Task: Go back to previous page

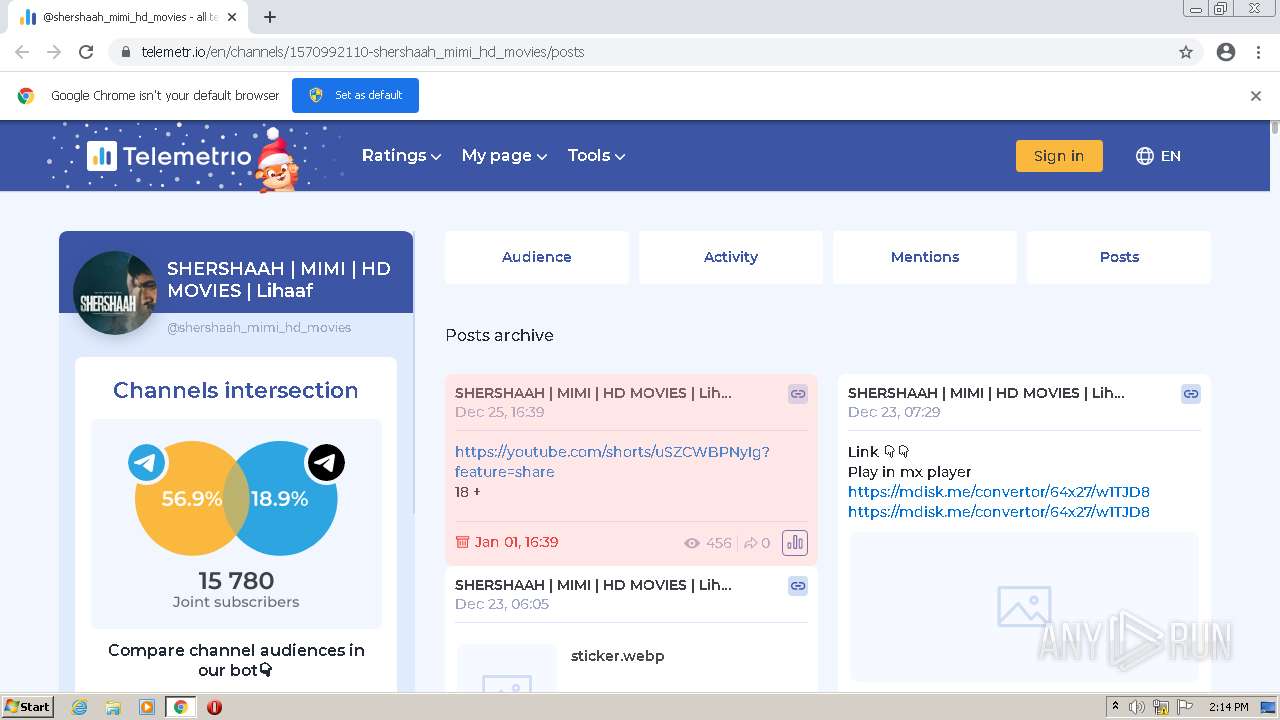Action: coord(22,52)
